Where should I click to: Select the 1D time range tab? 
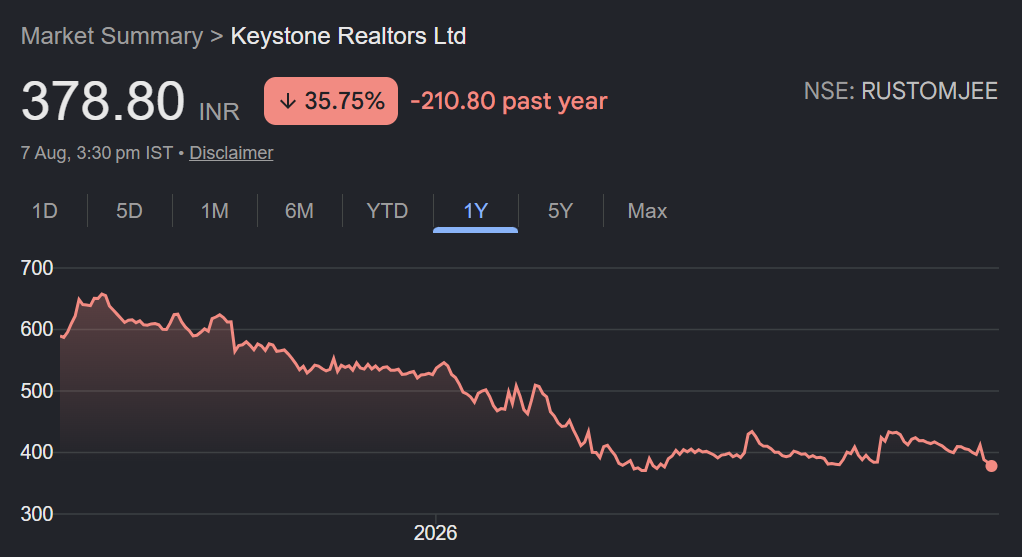click(x=45, y=211)
